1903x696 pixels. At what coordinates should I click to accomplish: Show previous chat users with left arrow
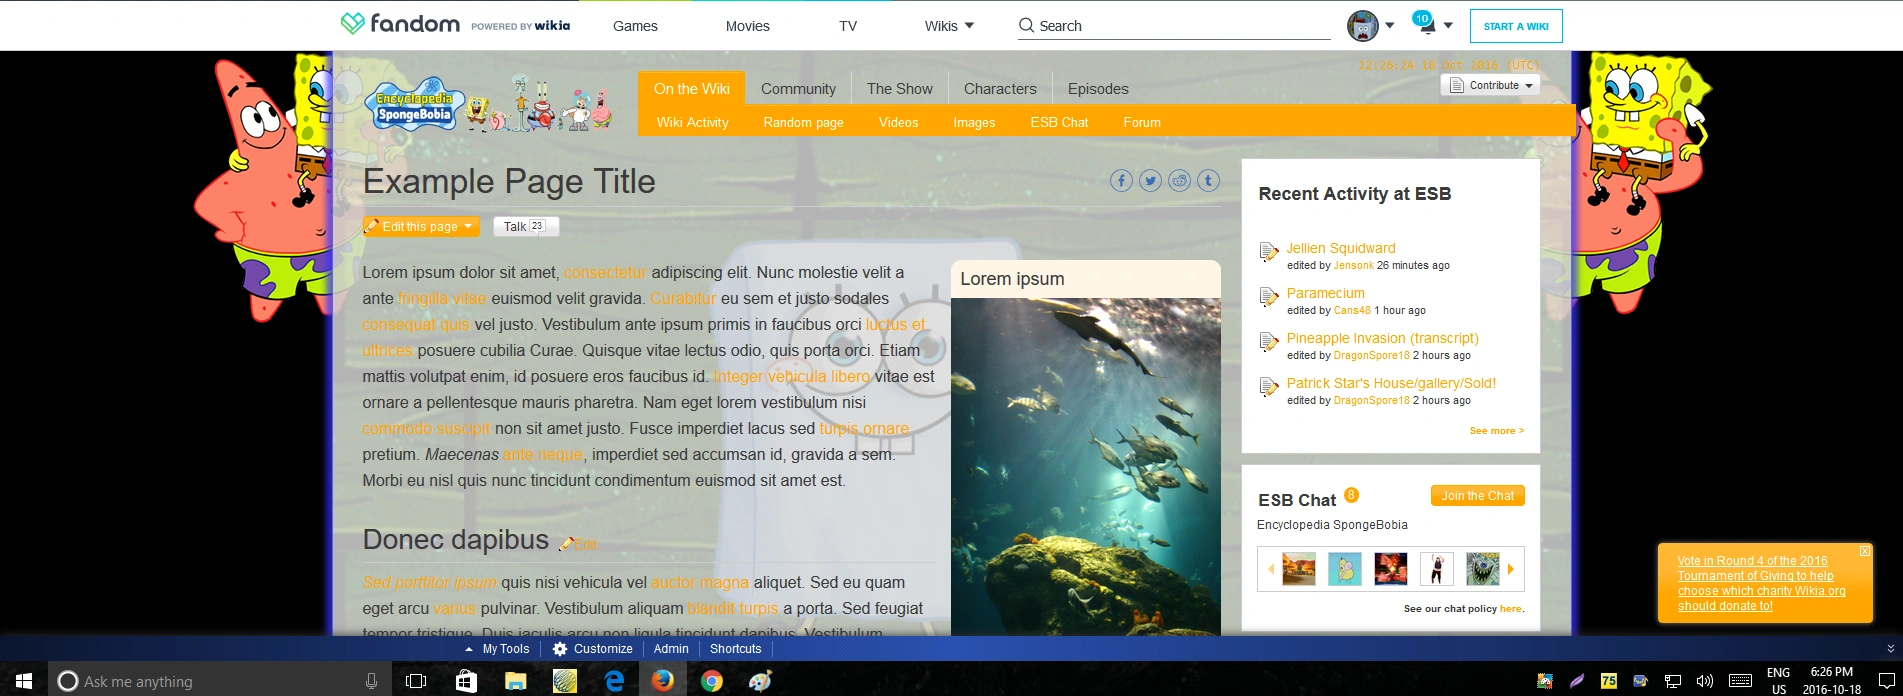pyautogui.click(x=1271, y=569)
